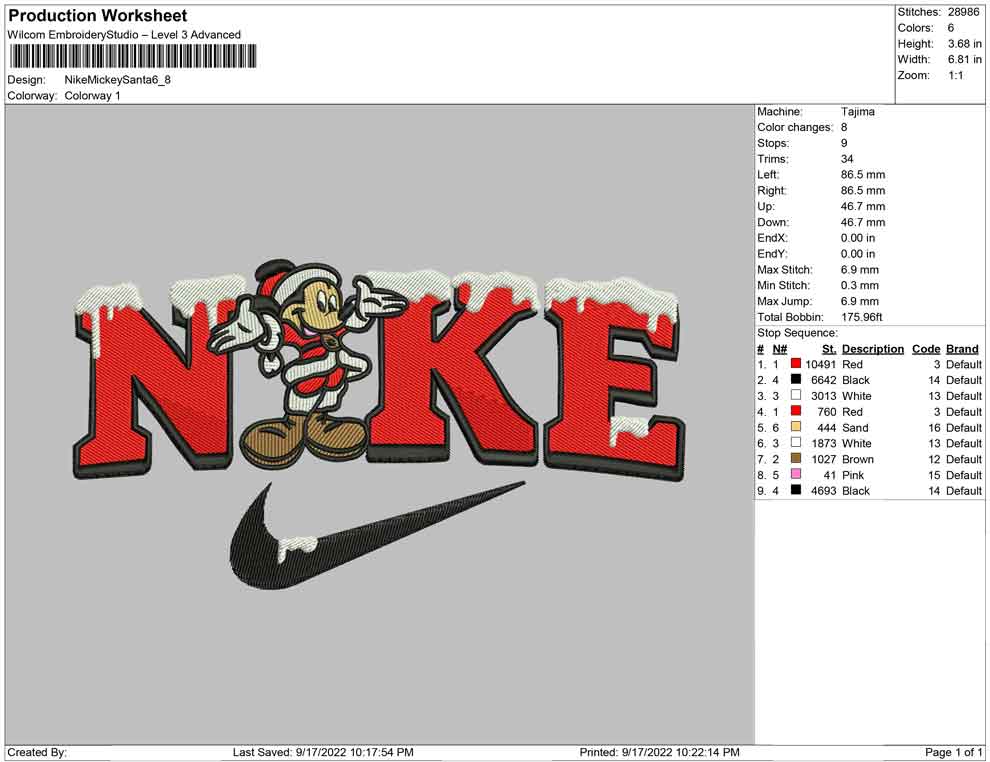Click the Pink description in stop 8

[852, 475]
